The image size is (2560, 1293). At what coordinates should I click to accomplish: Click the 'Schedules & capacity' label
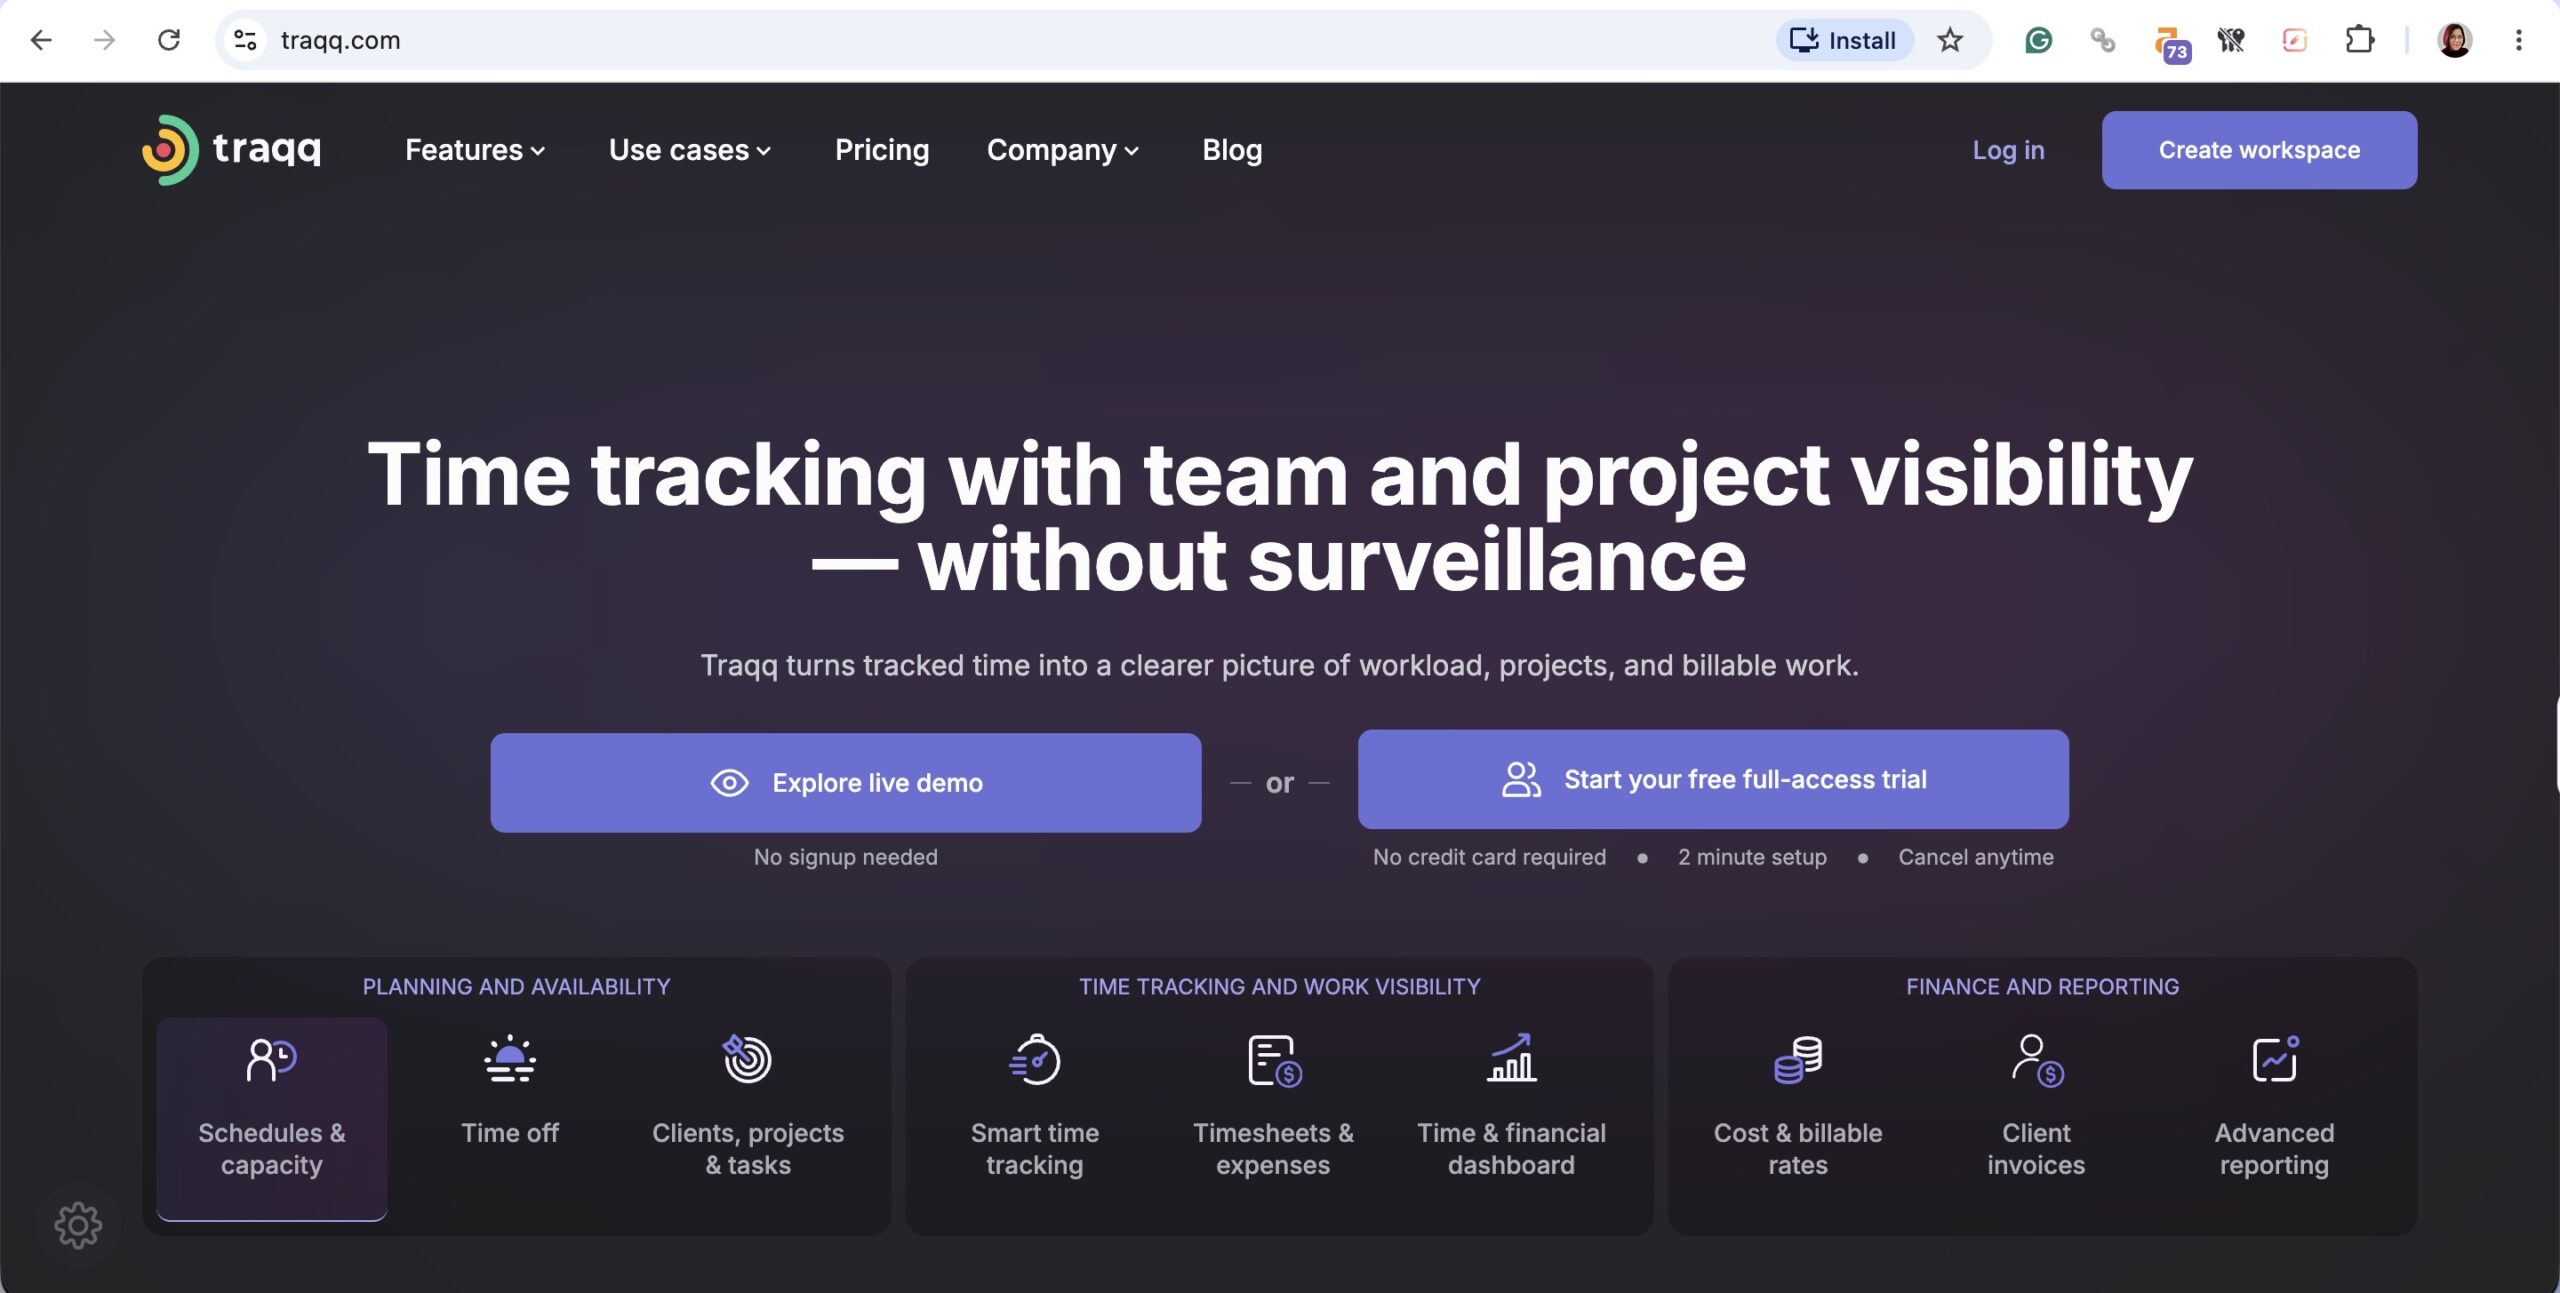coord(271,1149)
